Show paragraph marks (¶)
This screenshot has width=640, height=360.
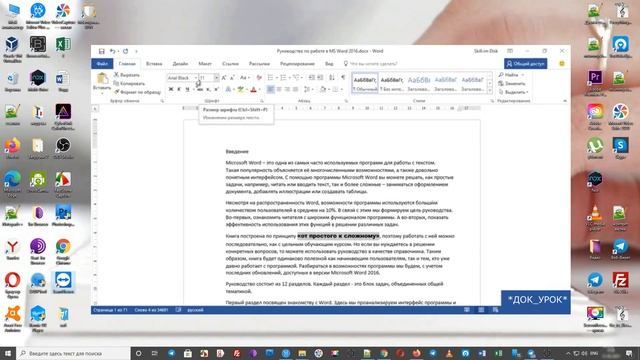pyautogui.click(x=343, y=78)
